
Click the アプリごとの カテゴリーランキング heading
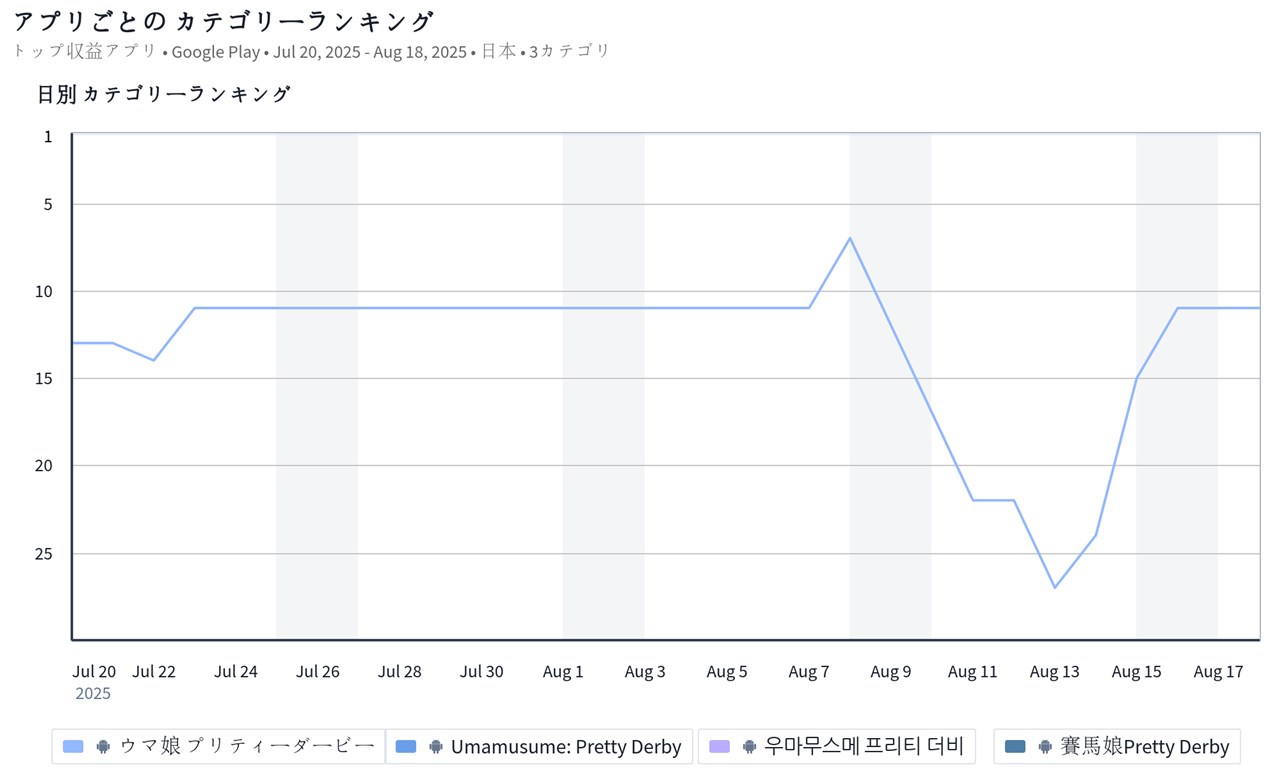pyautogui.click(x=224, y=21)
